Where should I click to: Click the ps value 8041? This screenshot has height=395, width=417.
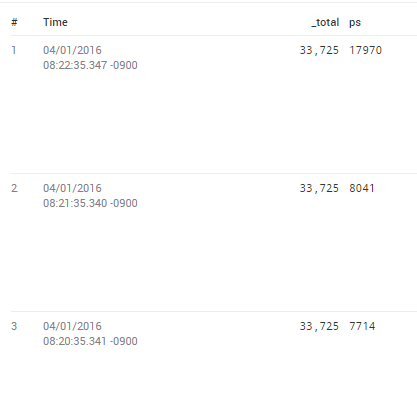coord(362,188)
